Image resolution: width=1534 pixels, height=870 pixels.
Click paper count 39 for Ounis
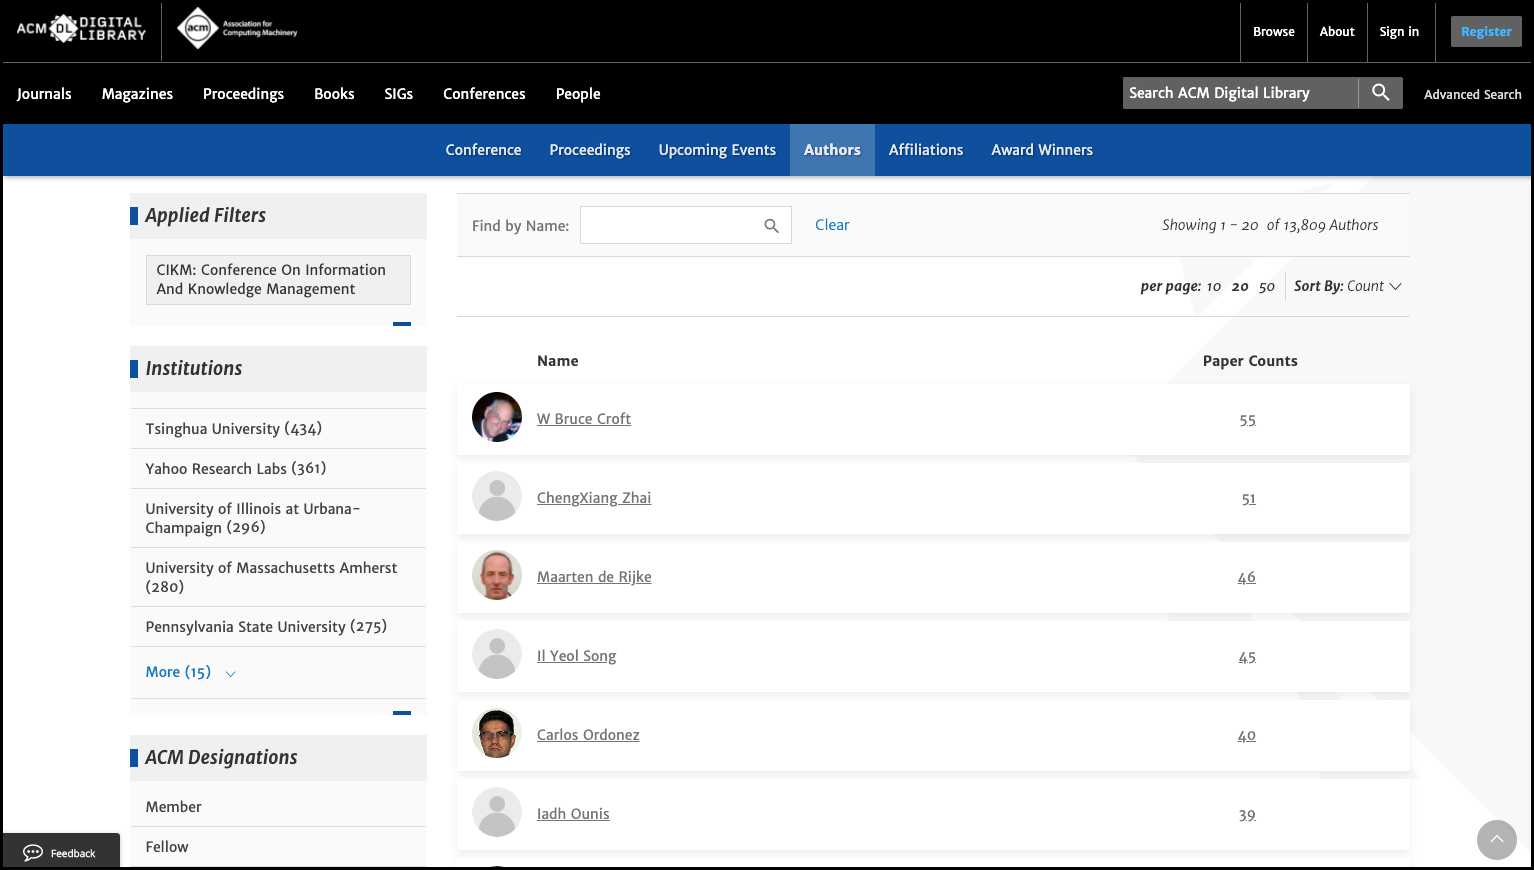1247,816
